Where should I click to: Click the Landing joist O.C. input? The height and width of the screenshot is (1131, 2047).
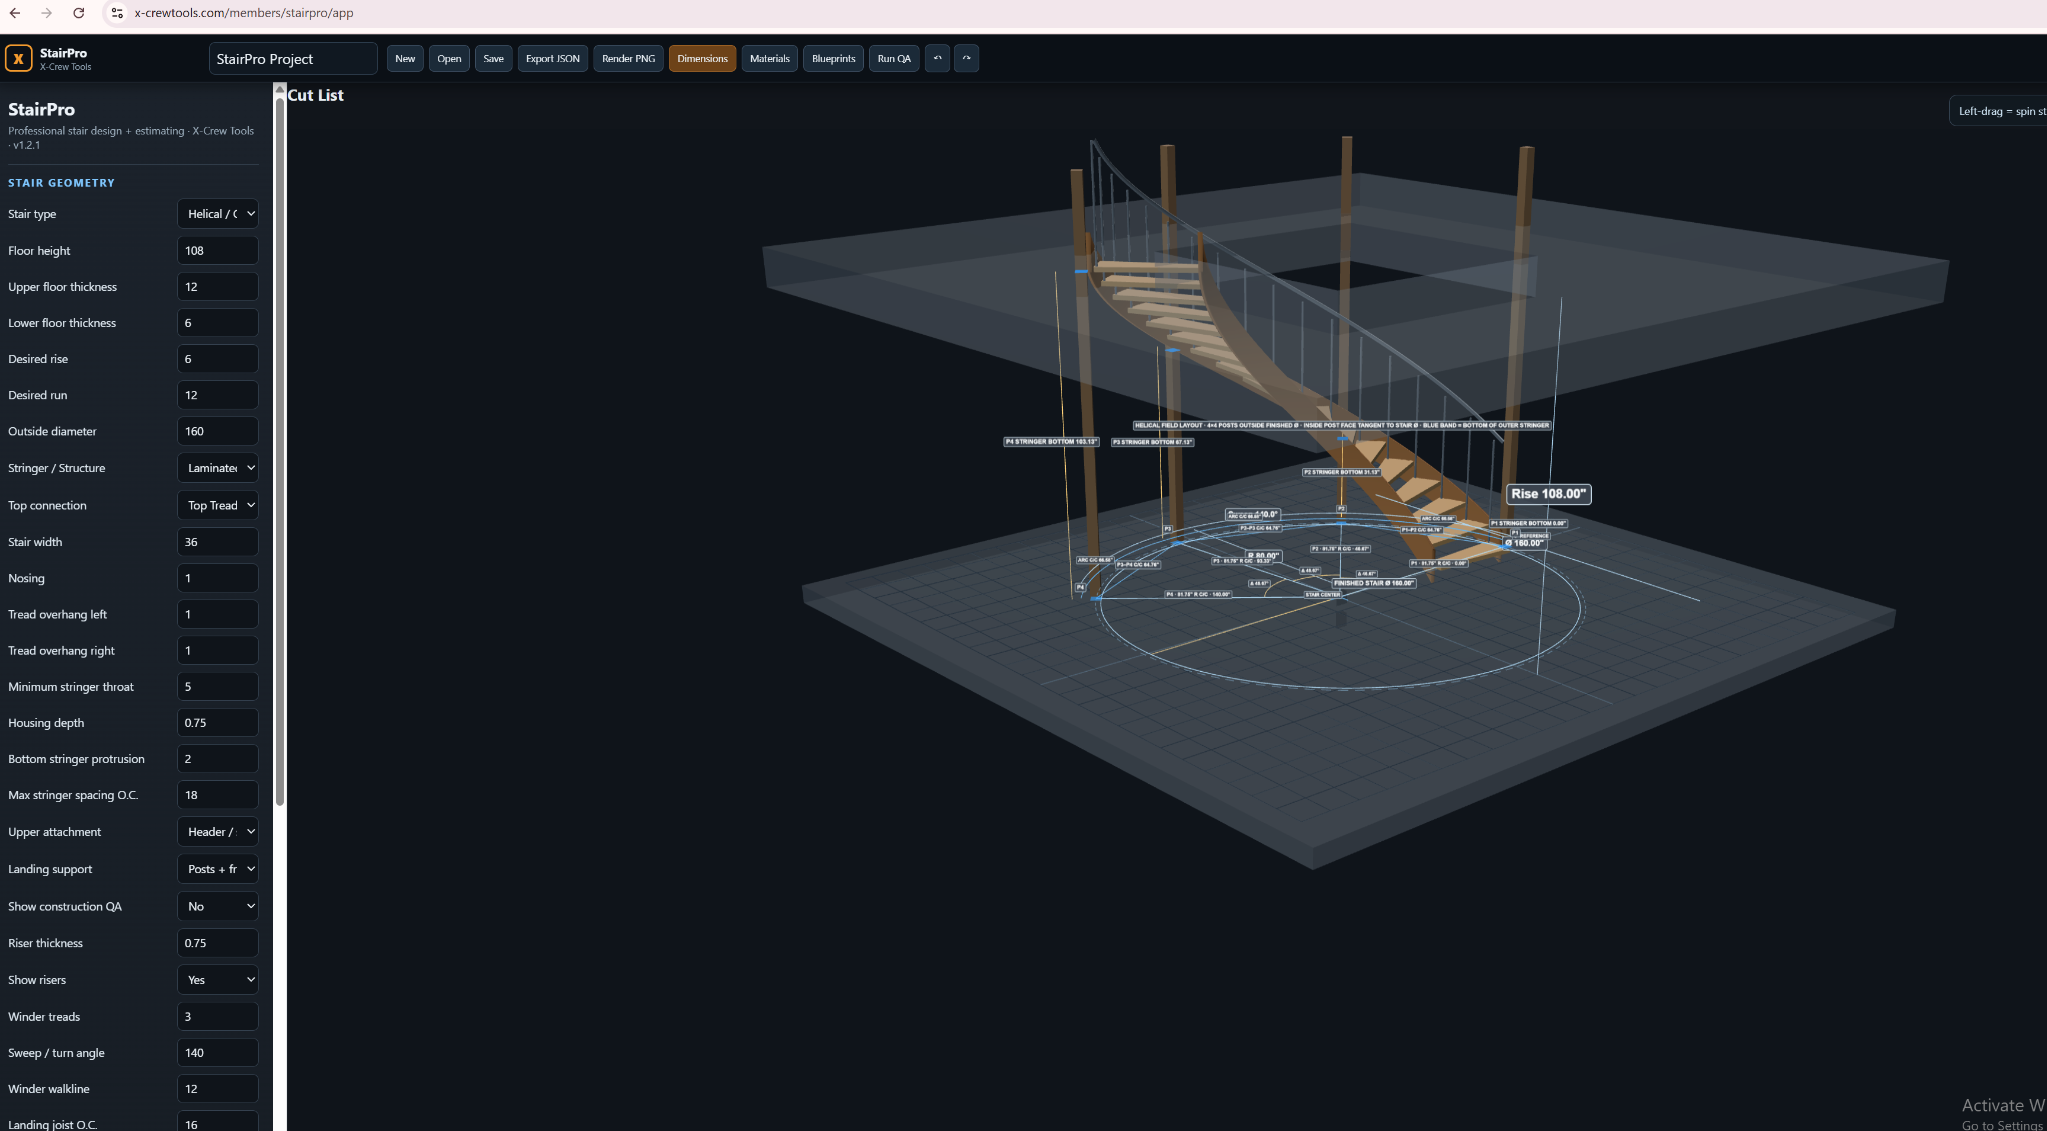(x=218, y=1121)
